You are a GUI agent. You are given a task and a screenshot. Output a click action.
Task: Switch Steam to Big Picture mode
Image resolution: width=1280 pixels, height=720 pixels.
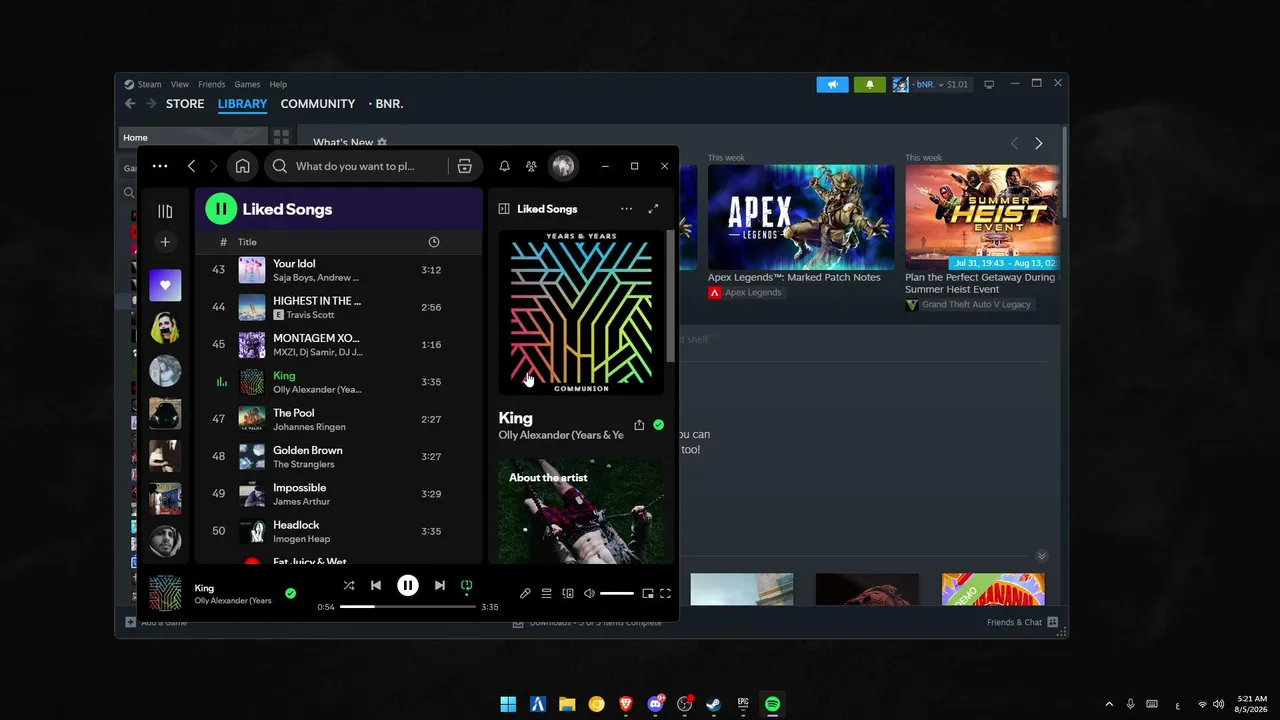[989, 84]
